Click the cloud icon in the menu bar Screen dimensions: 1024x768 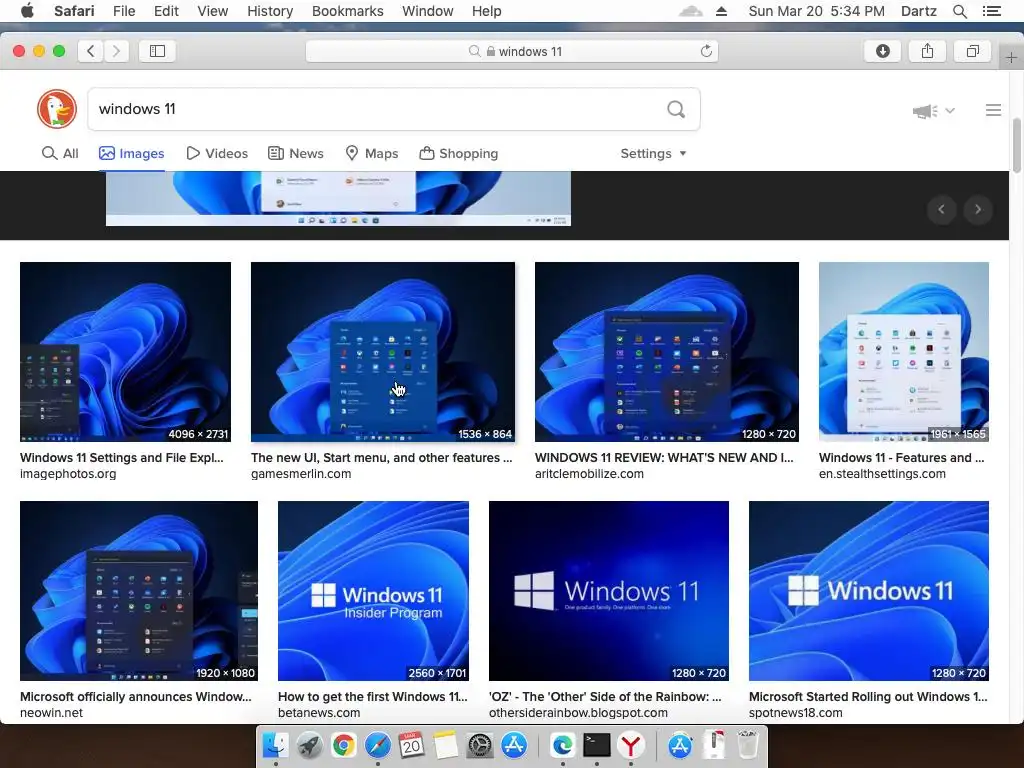690,11
